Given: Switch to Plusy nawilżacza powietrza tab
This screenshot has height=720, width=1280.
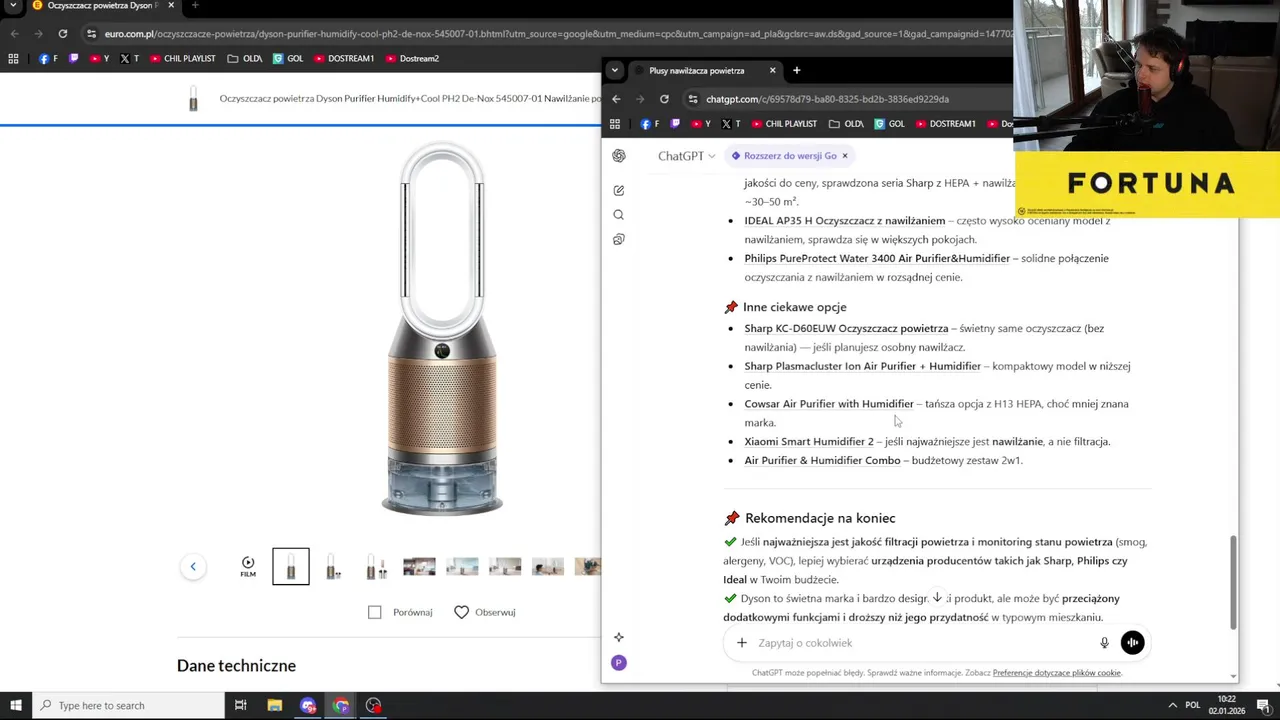Looking at the screenshot, I should 705,71.
